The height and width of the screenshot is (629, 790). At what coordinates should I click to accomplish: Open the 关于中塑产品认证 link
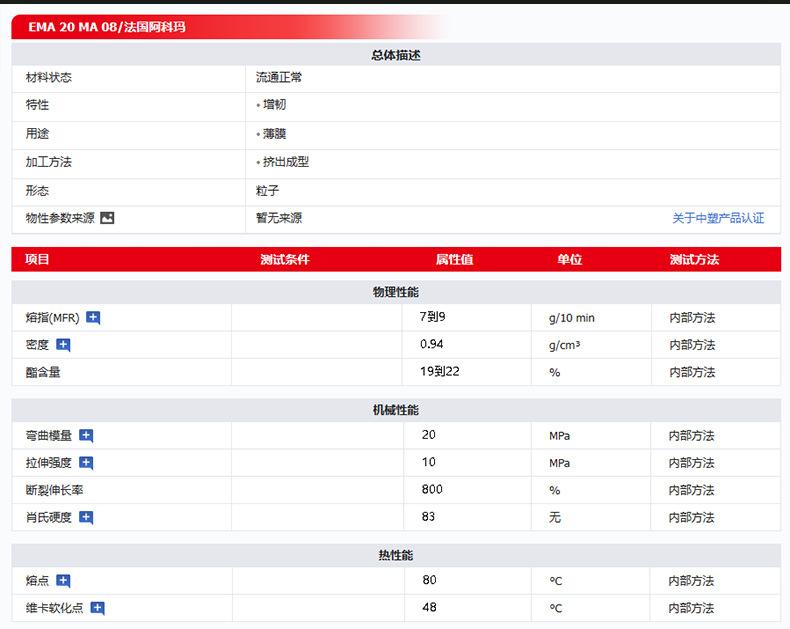pyautogui.click(x=717, y=218)
